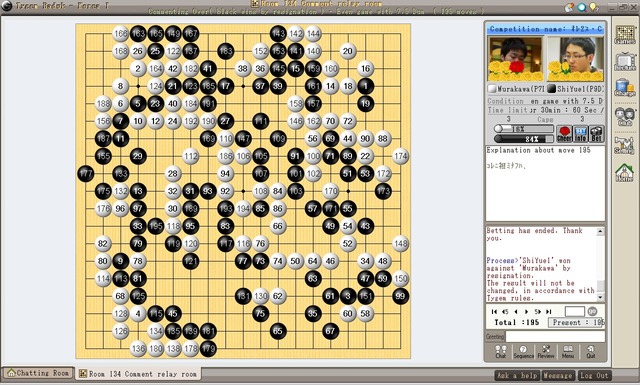Click the Log Out button
Viewport: 640px width, 385px height.
tap(594, 375)
